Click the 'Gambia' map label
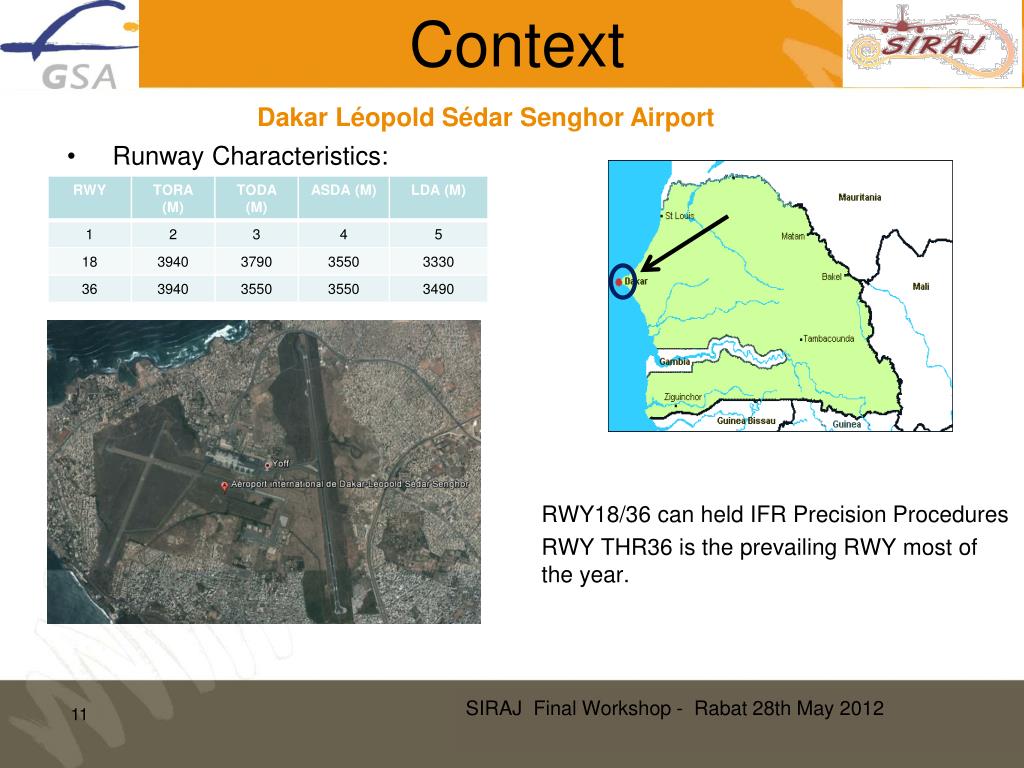 [x=674, y=362]
